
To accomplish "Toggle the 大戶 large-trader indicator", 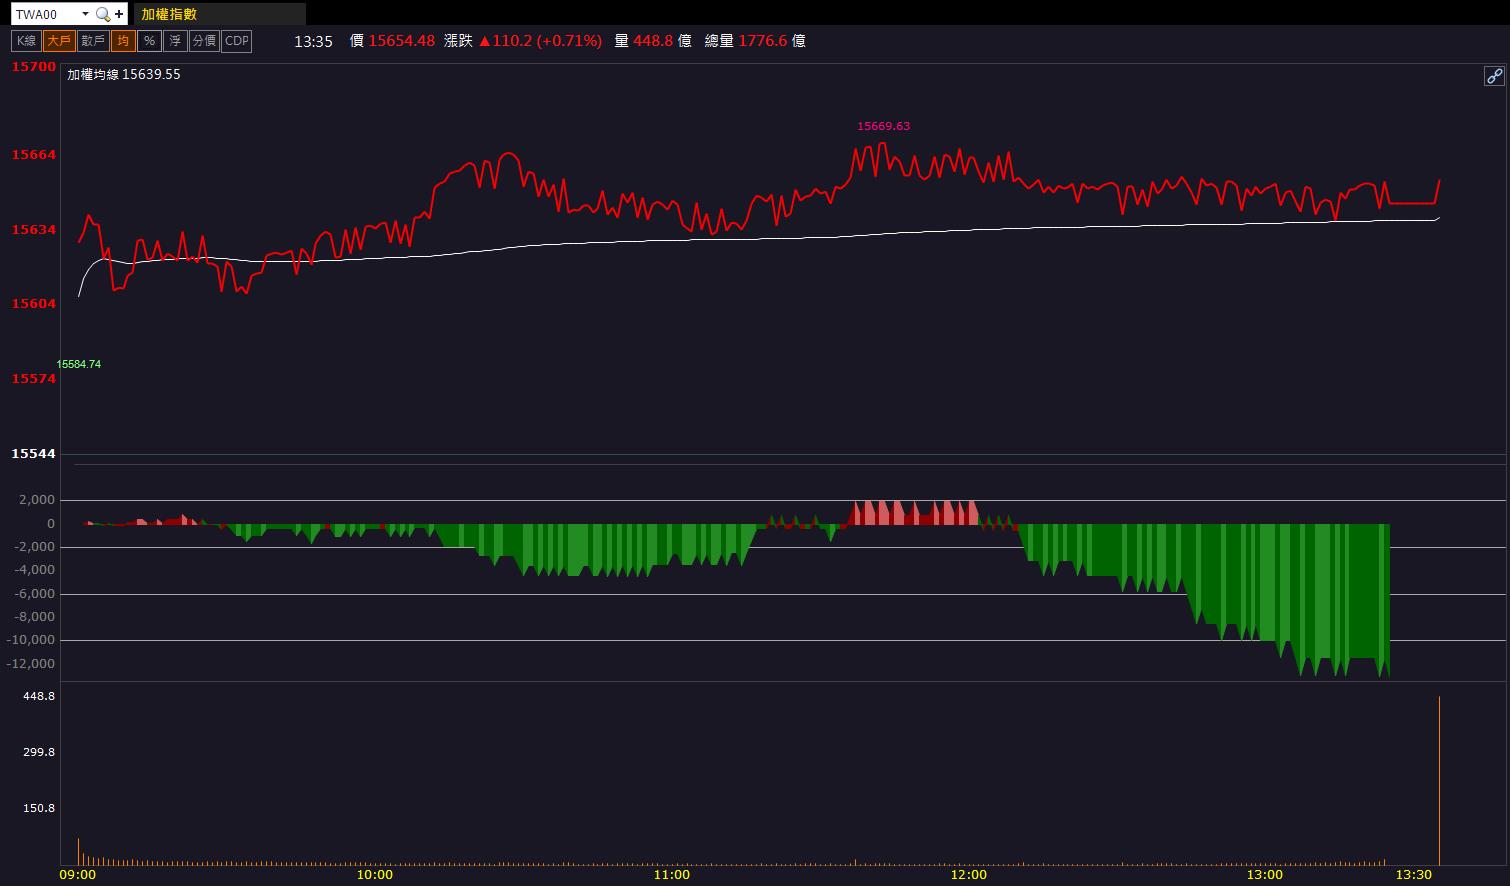I will (59, 41).
